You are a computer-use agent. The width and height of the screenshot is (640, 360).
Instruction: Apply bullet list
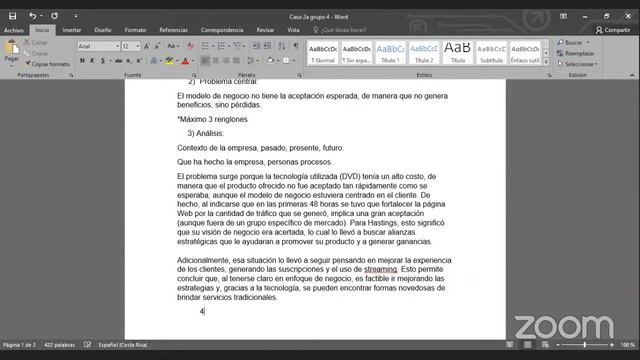pos(205,46)
